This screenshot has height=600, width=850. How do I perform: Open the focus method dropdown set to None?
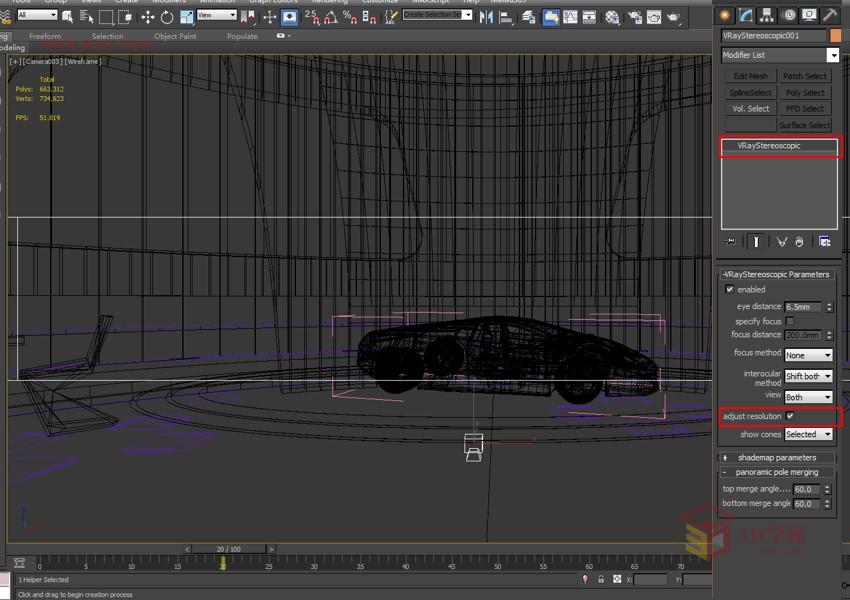pyautogui.click(x=810, y=355)
